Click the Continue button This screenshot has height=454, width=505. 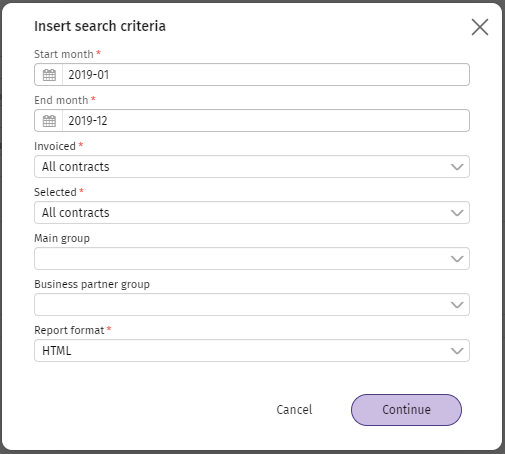(406, 410)
